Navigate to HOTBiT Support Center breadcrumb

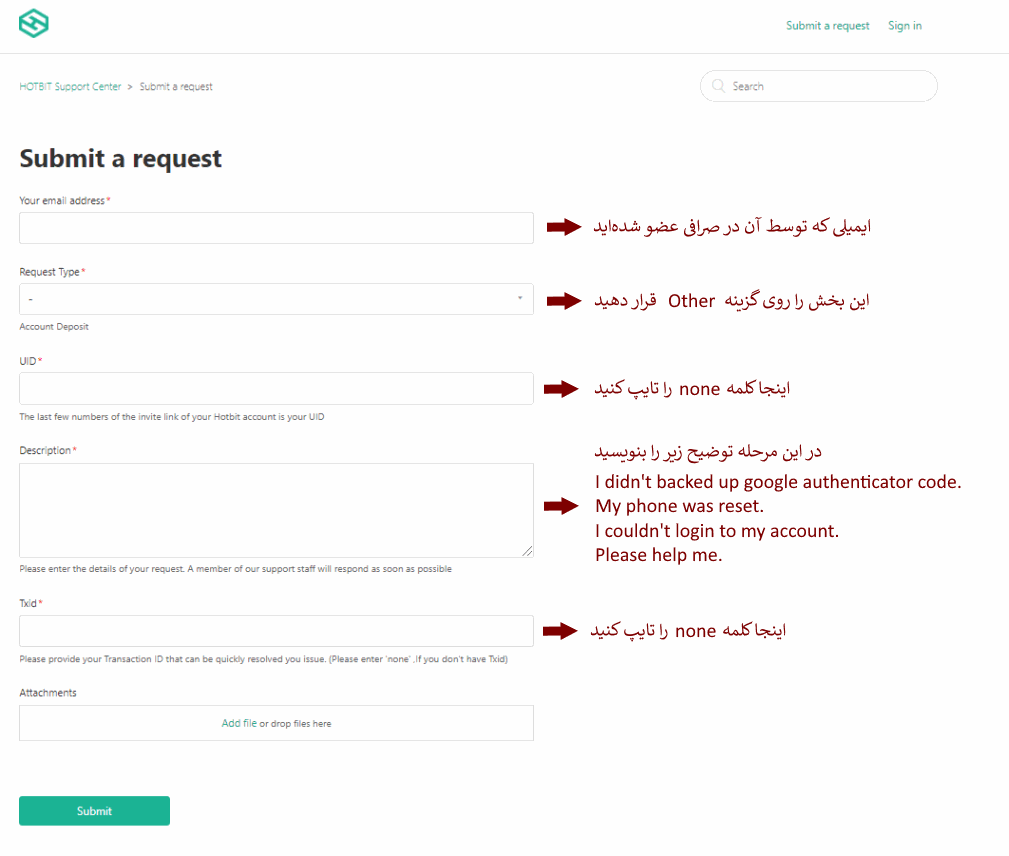(70, 86)
